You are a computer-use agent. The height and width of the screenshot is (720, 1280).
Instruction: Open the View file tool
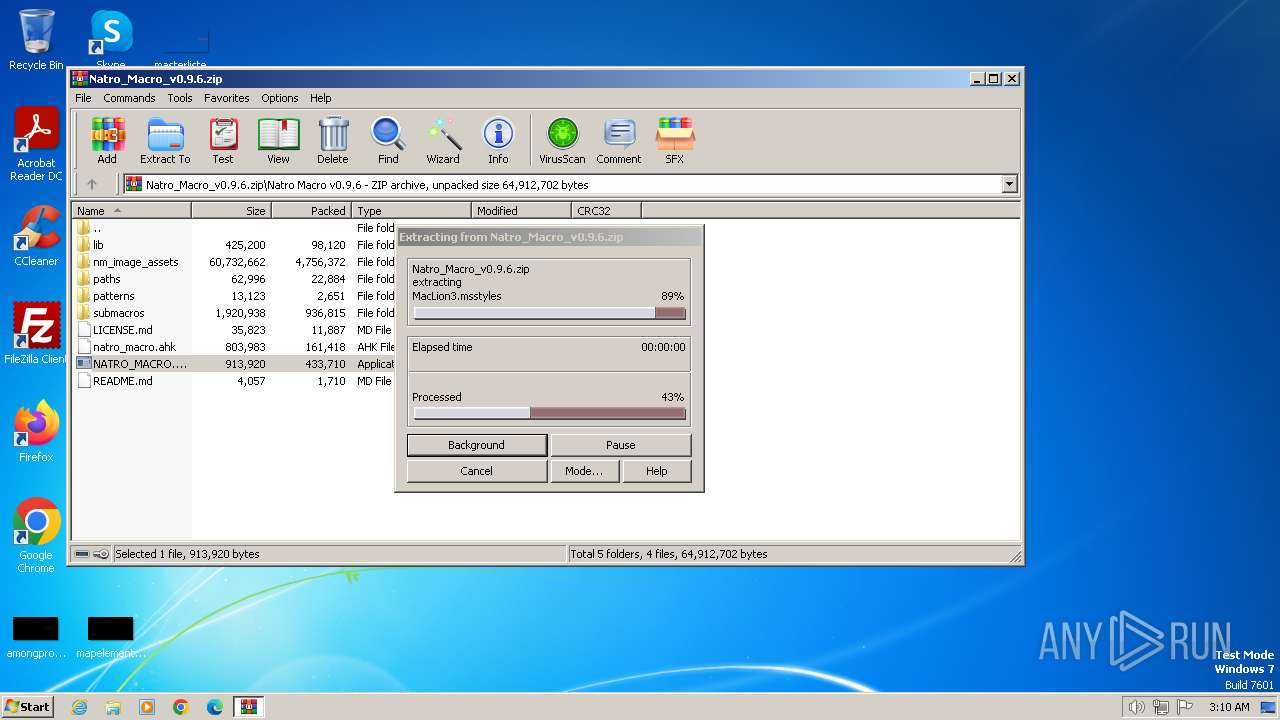point(278,140)
